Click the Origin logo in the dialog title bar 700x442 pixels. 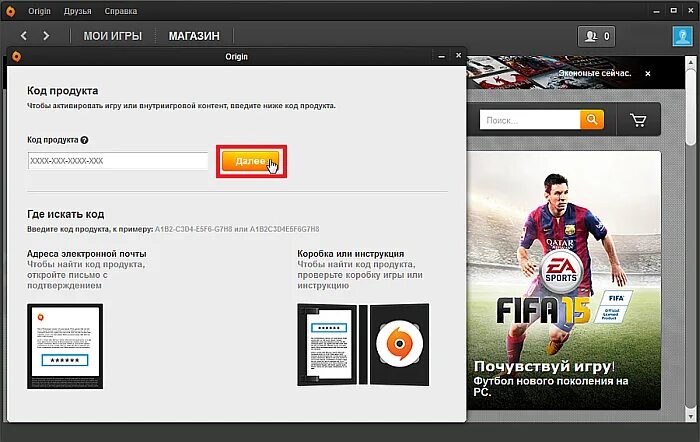17,57
